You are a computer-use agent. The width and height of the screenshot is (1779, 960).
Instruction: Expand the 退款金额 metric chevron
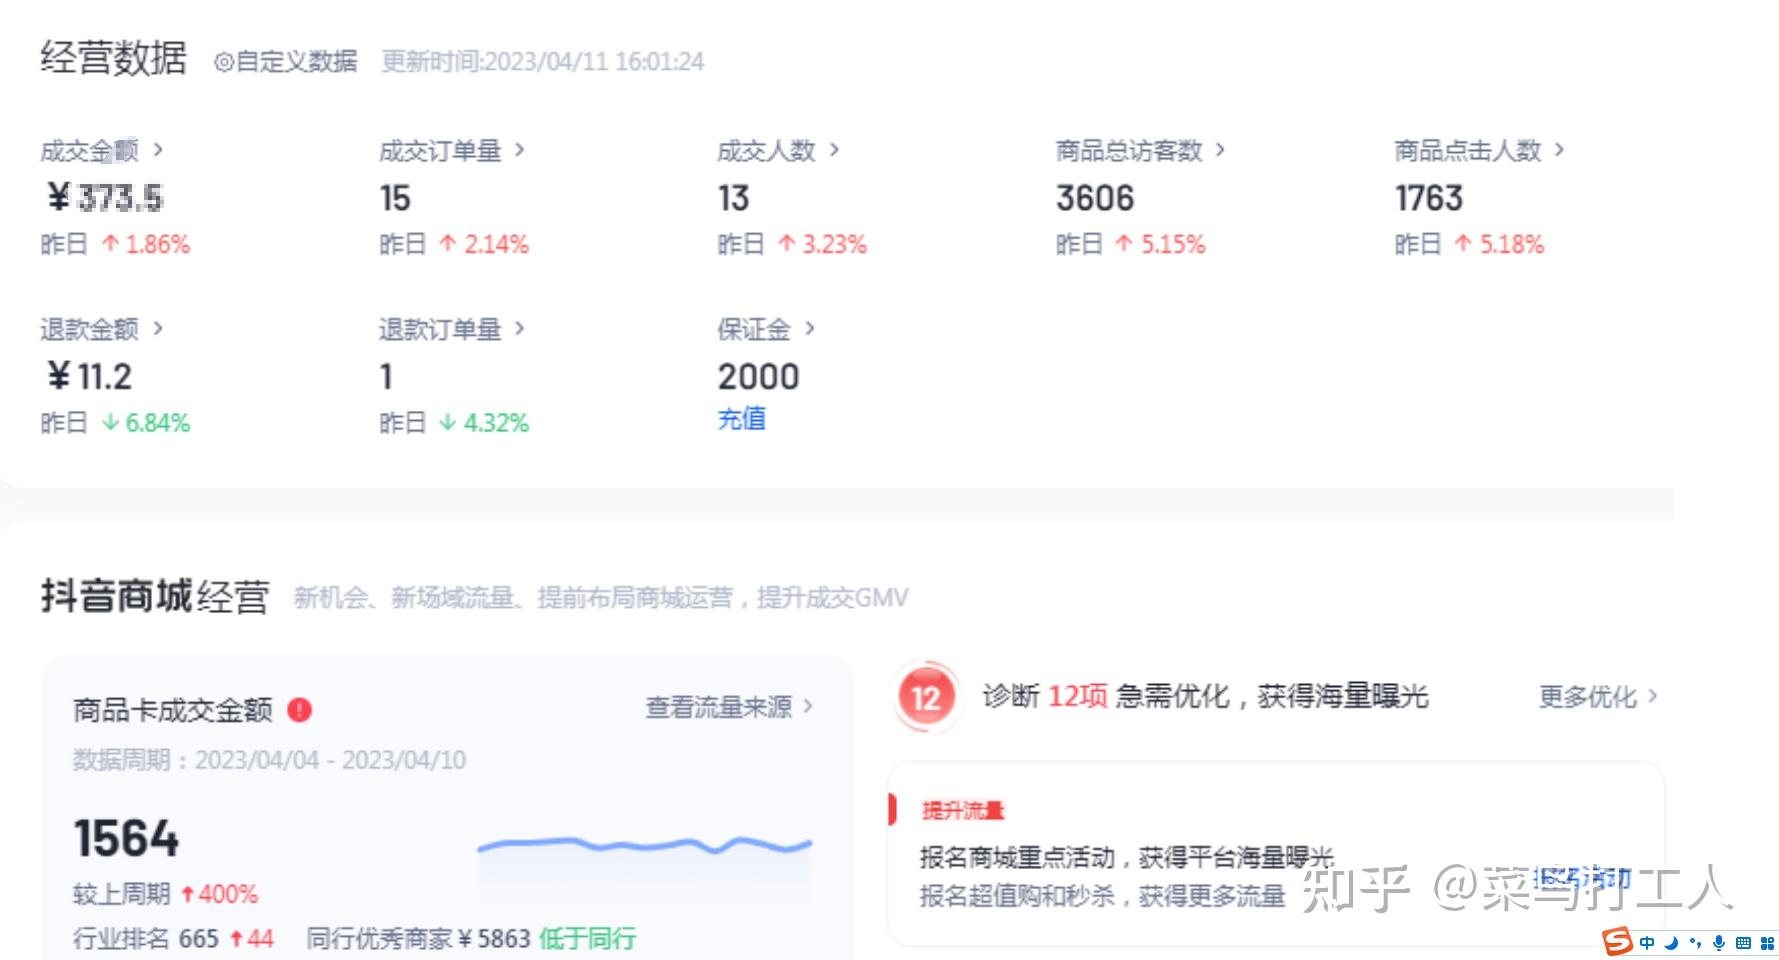click(x=157, y=328)
